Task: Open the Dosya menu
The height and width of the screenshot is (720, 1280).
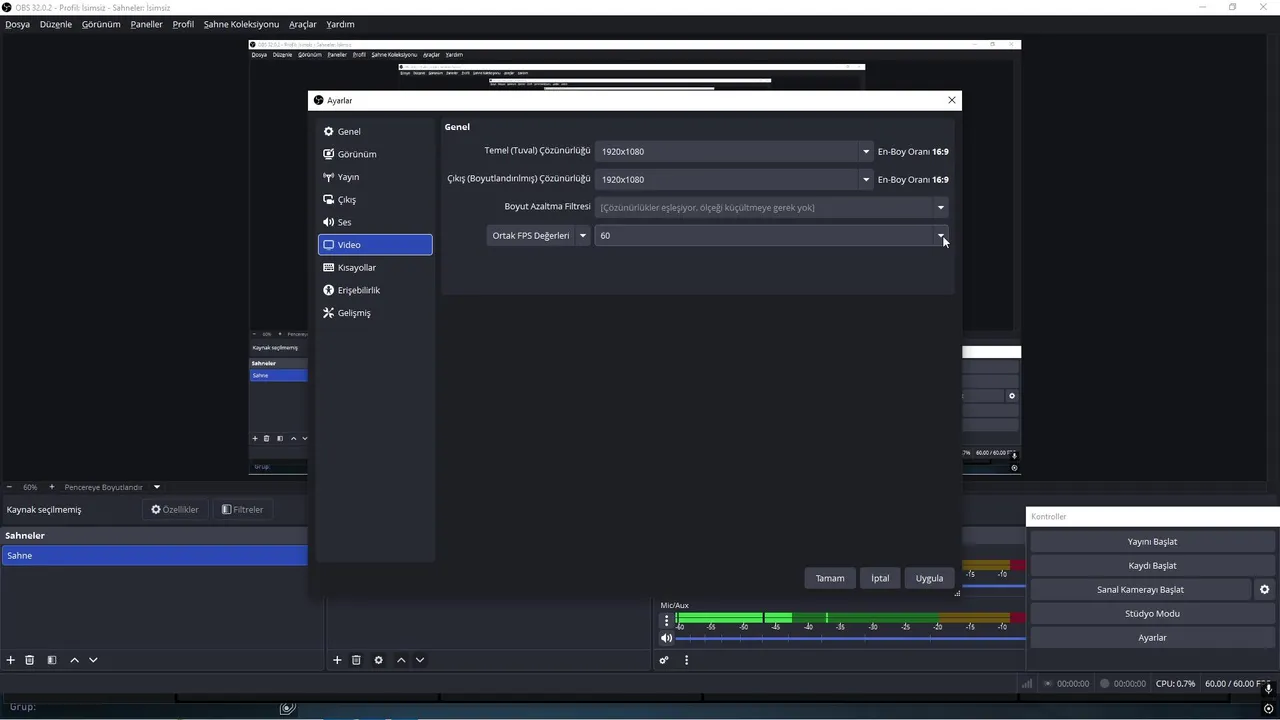Action: click(18, 24)
